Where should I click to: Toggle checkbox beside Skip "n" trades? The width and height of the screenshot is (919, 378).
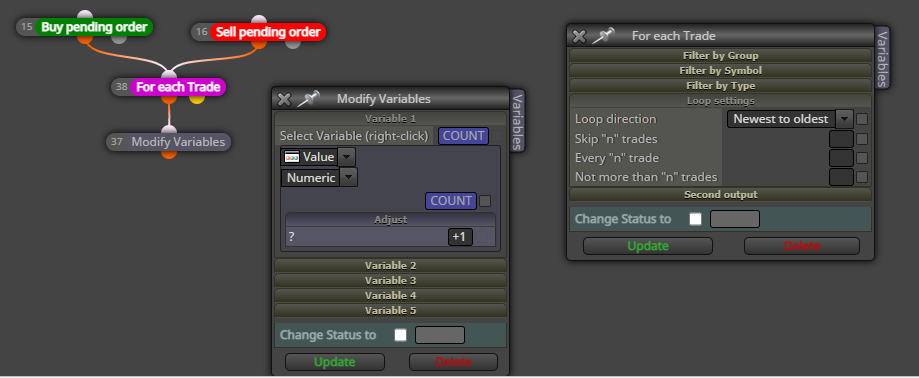pos(862,139)
